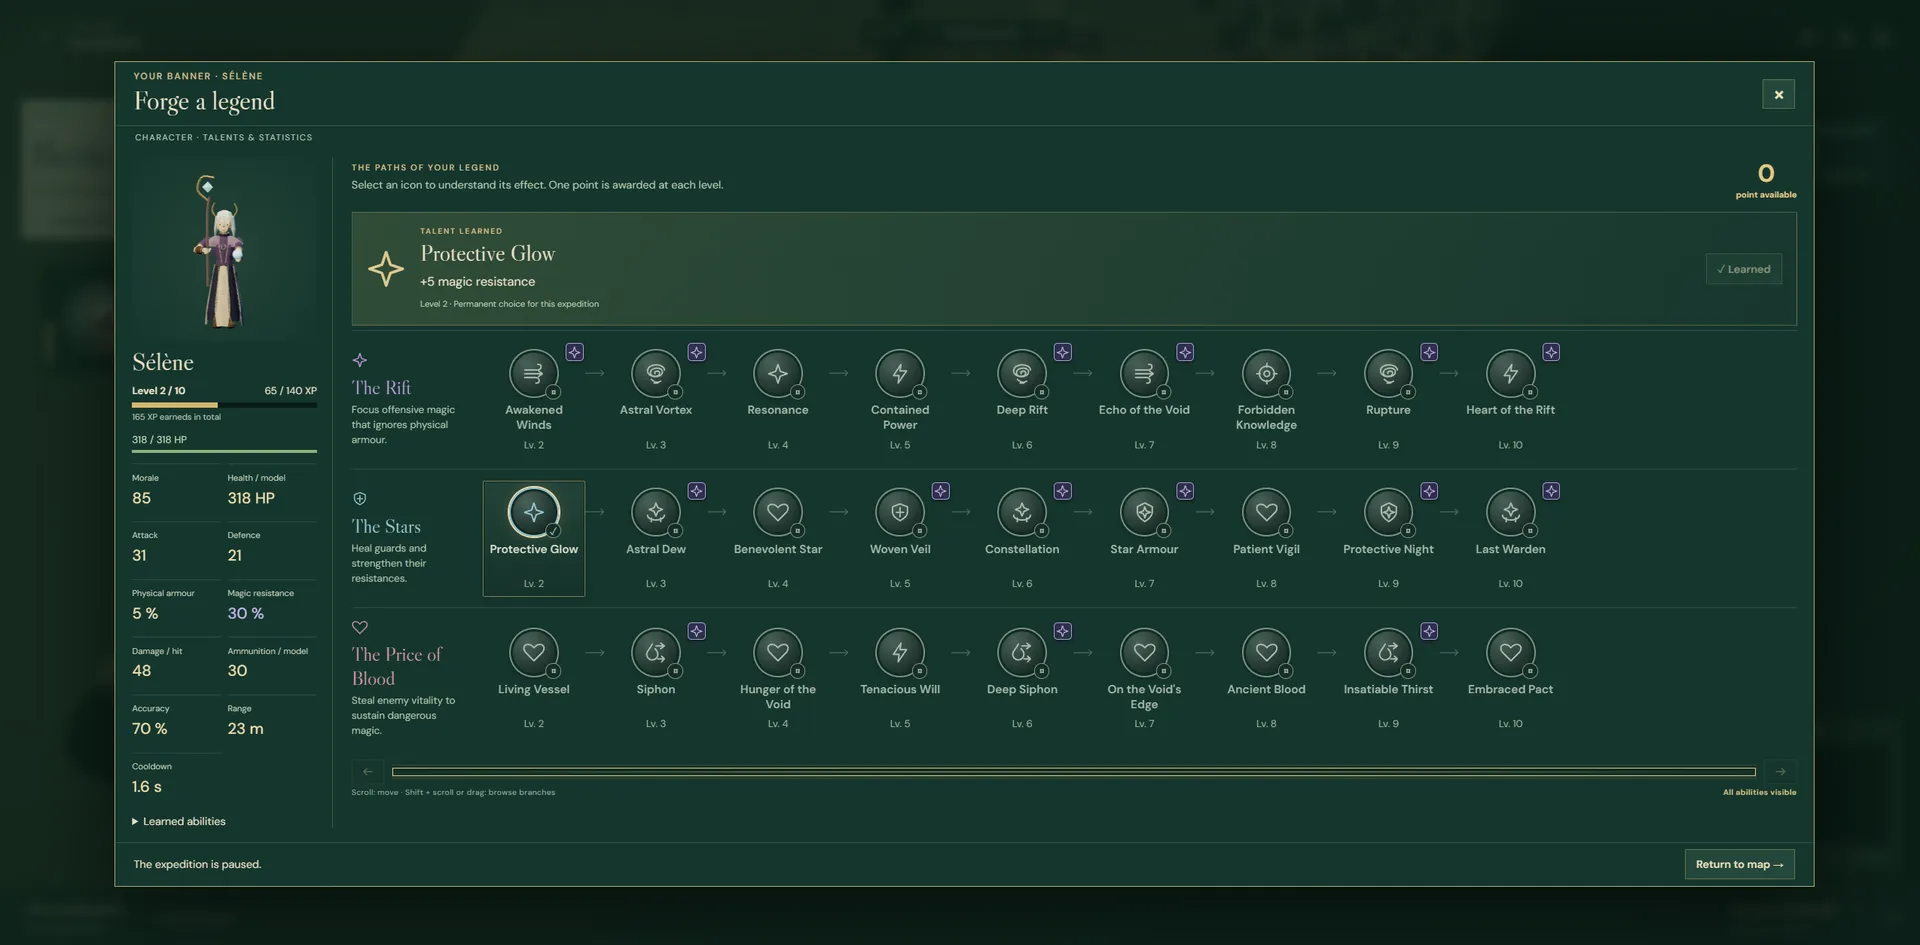Select the Heart of the Rift talent
The image size is (1920, 945).
[x=1510, y=374]
